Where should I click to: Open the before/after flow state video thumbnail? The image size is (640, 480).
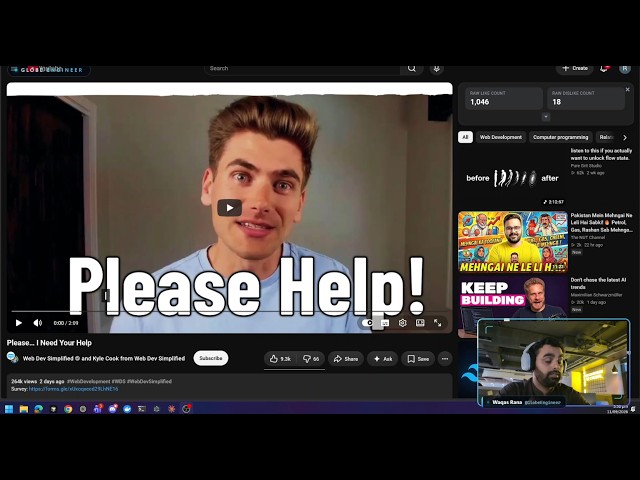coord(513,177)
